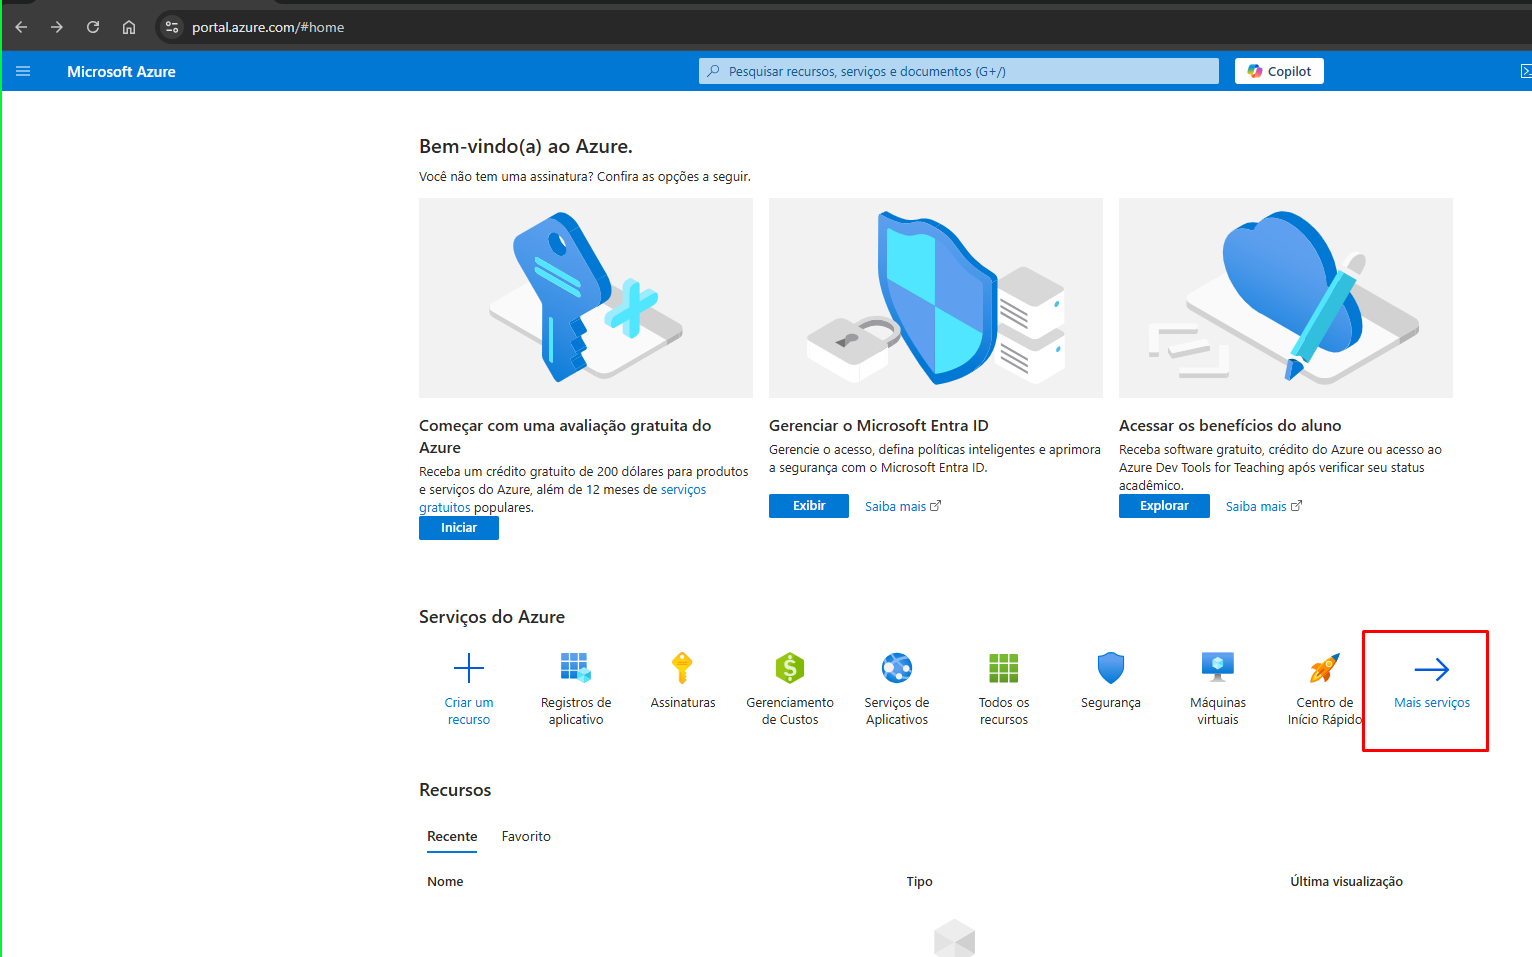Switch to the Favorito tab

(526, 836)
